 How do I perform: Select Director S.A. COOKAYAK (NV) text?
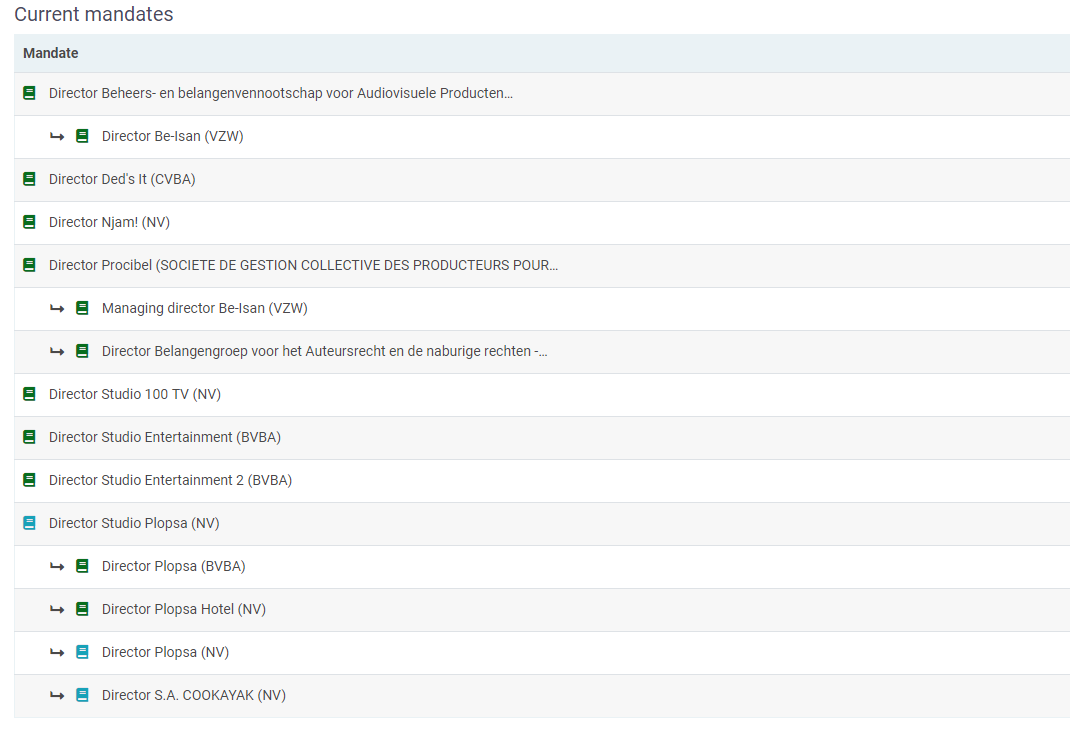coord(193,695)
